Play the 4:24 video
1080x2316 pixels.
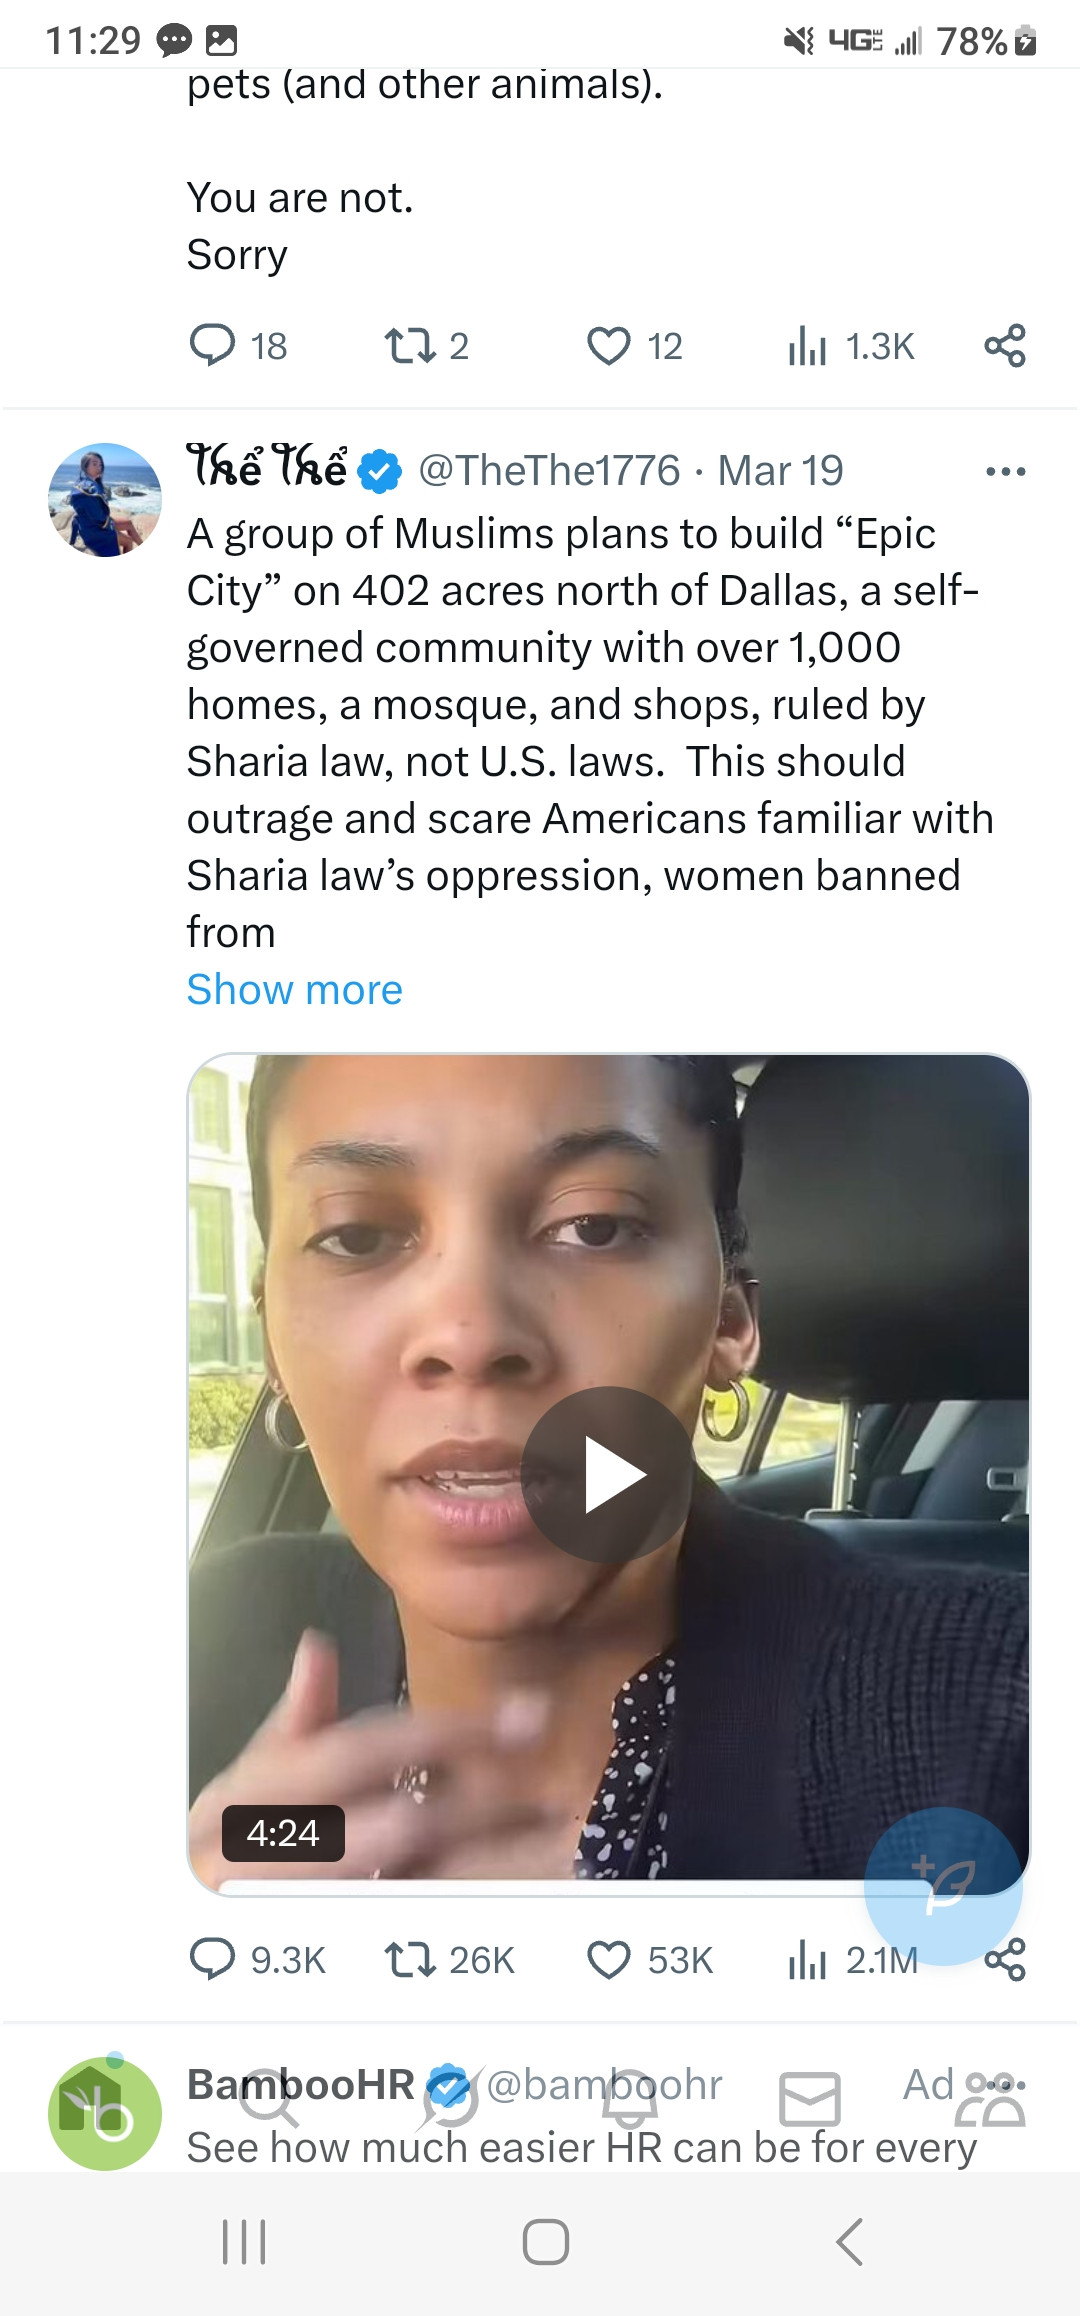(608, 1474)
